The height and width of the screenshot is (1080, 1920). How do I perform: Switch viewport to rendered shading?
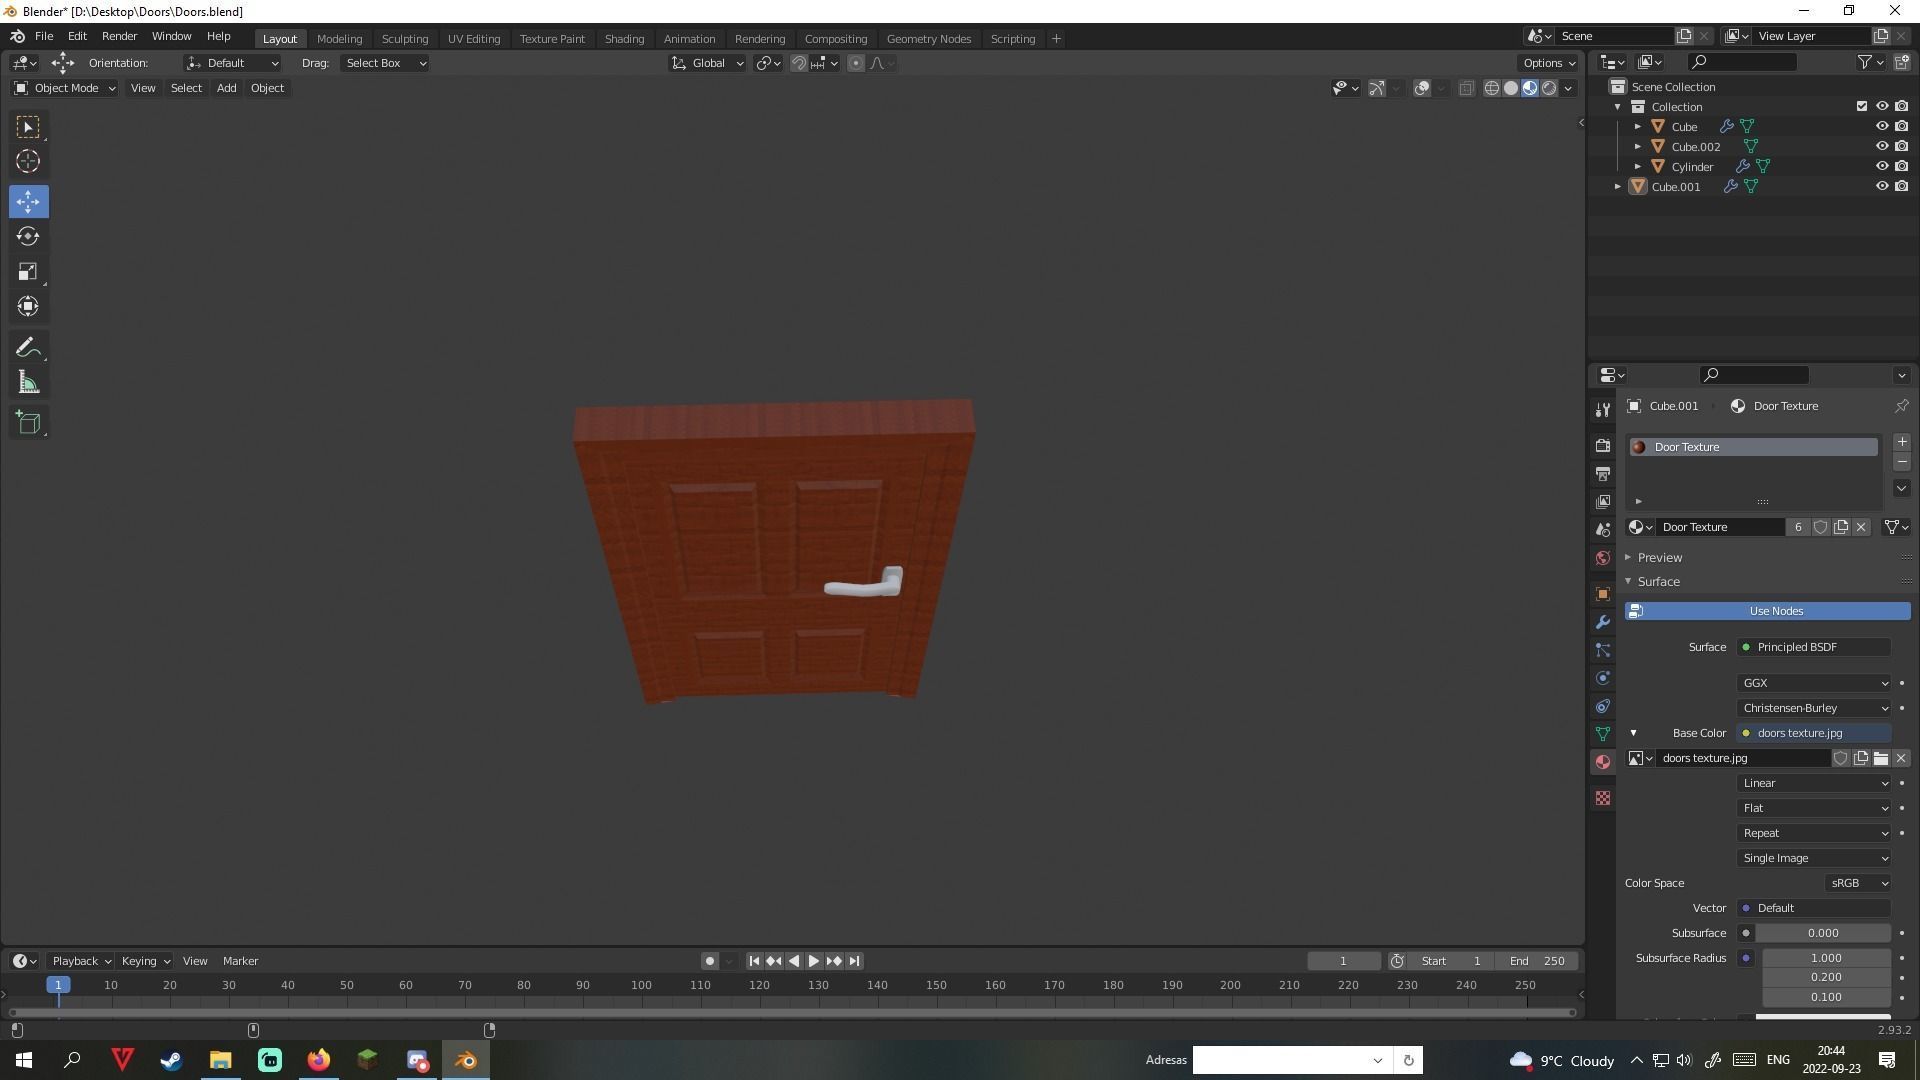(x=1549, y=88)
